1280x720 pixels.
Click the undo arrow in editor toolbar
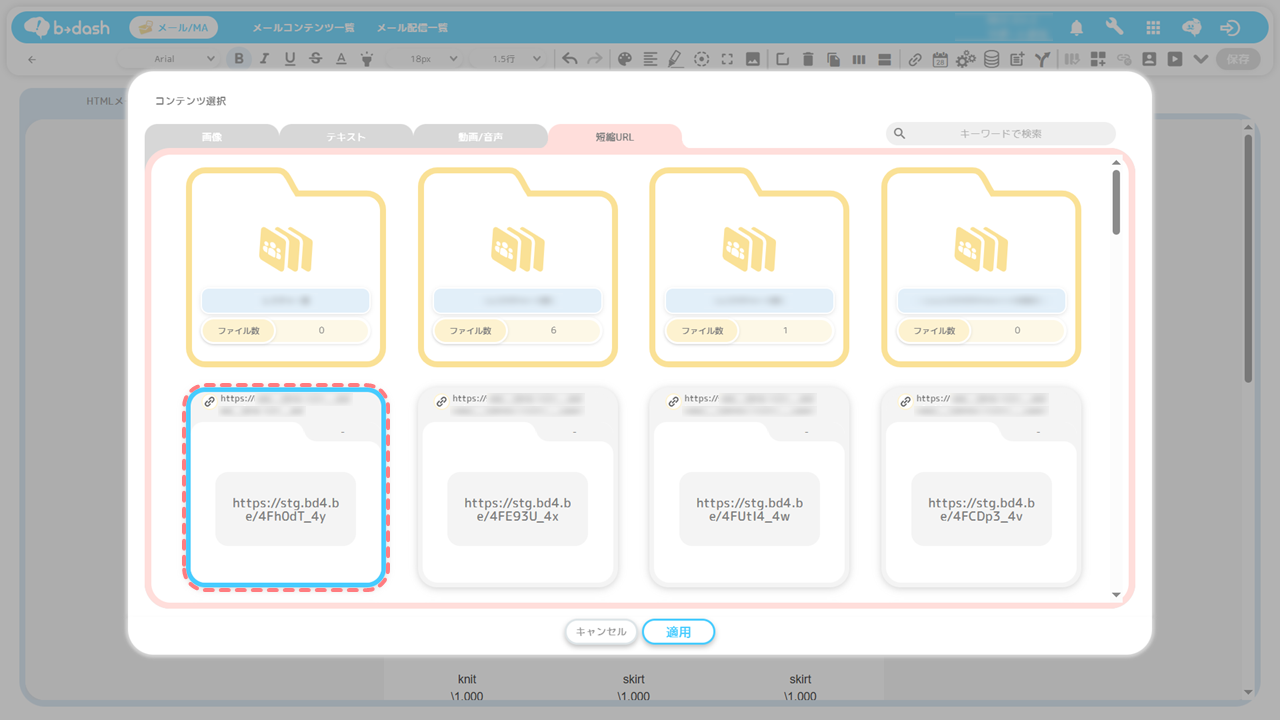569,59
